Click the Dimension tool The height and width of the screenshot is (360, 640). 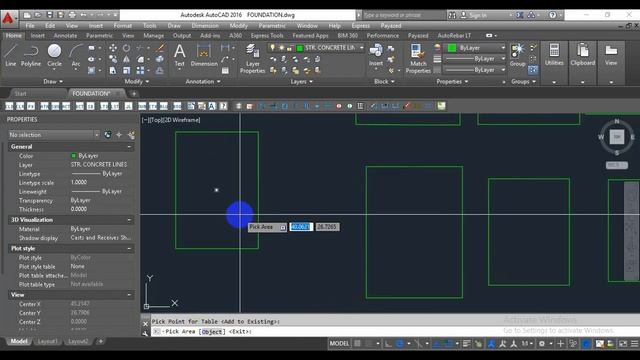[204, 55]
